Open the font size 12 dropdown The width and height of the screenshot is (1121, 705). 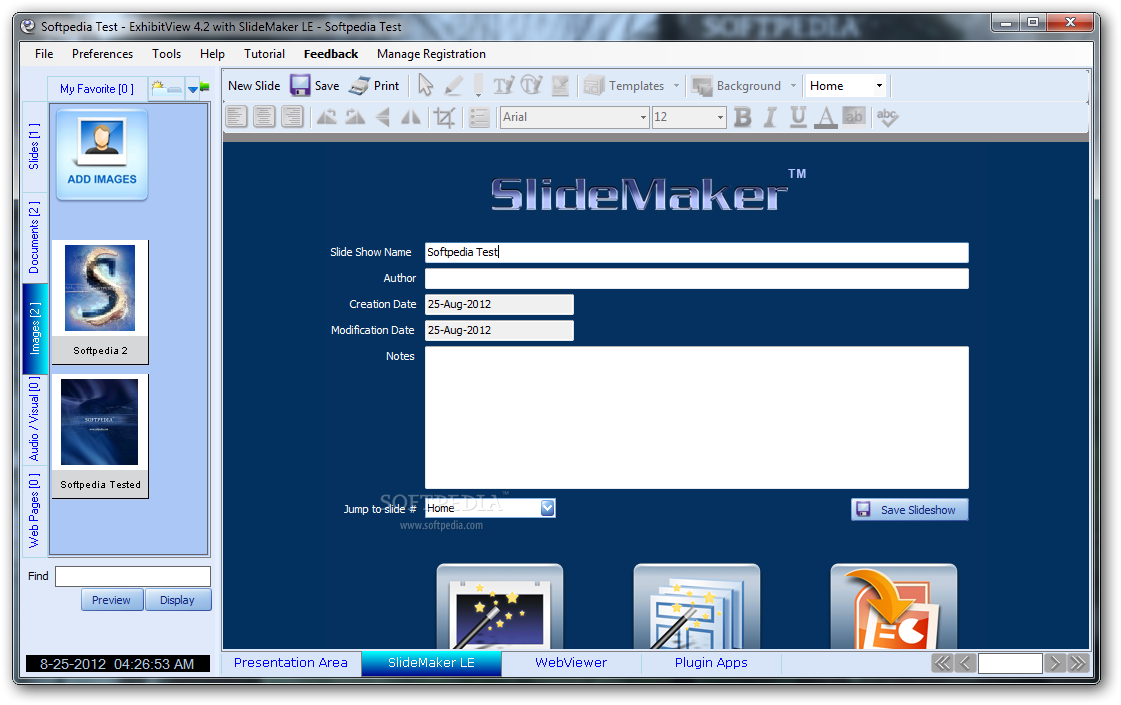pyautogui.click(x=720, y=117)
